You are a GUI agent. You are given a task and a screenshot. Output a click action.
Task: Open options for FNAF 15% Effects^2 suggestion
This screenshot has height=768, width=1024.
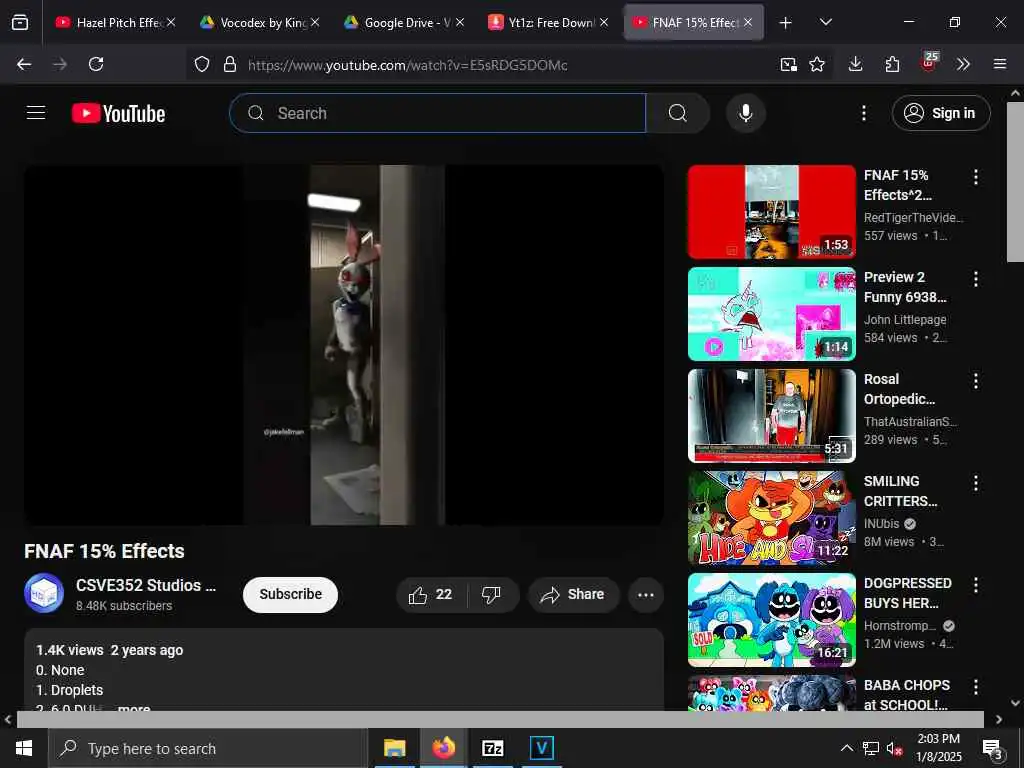[976, 177]
